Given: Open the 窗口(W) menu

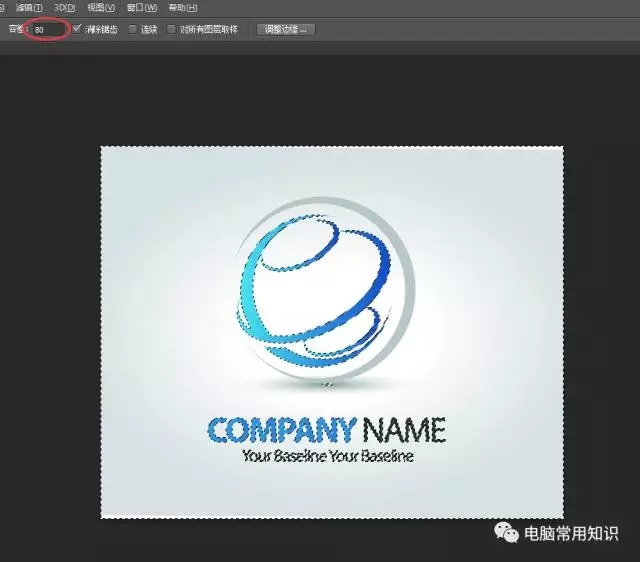Looking at the screenshot, I should (x=142, y=7).
